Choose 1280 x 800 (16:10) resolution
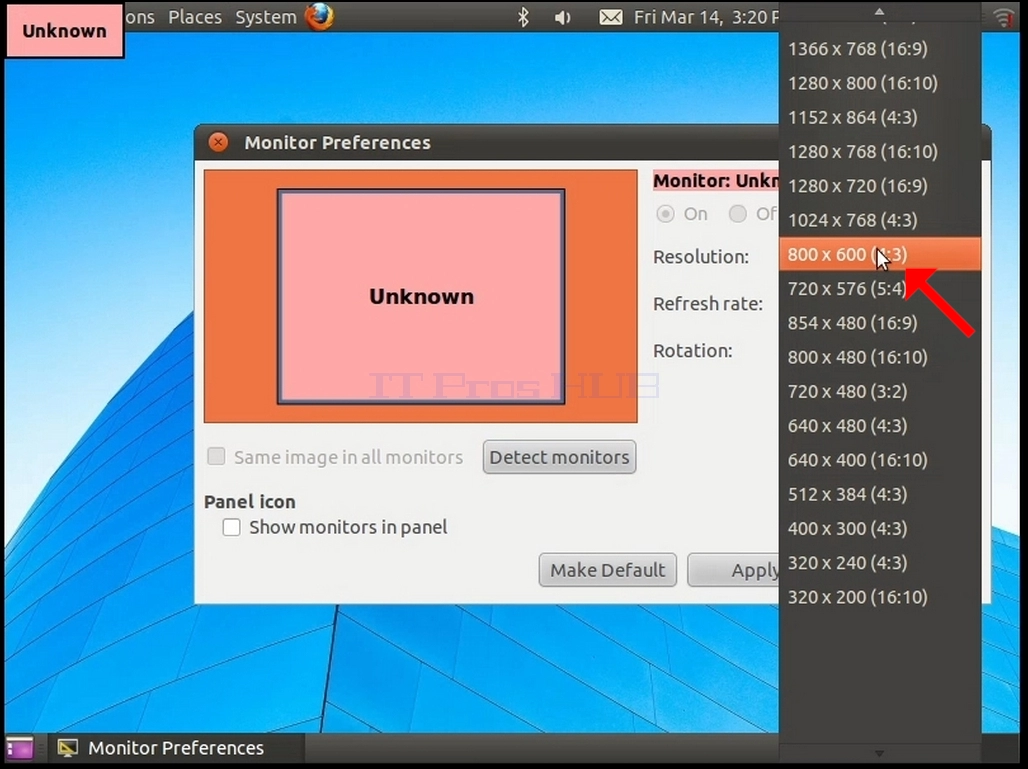This screenshot has width=1028, height=769. coord(880,83)
